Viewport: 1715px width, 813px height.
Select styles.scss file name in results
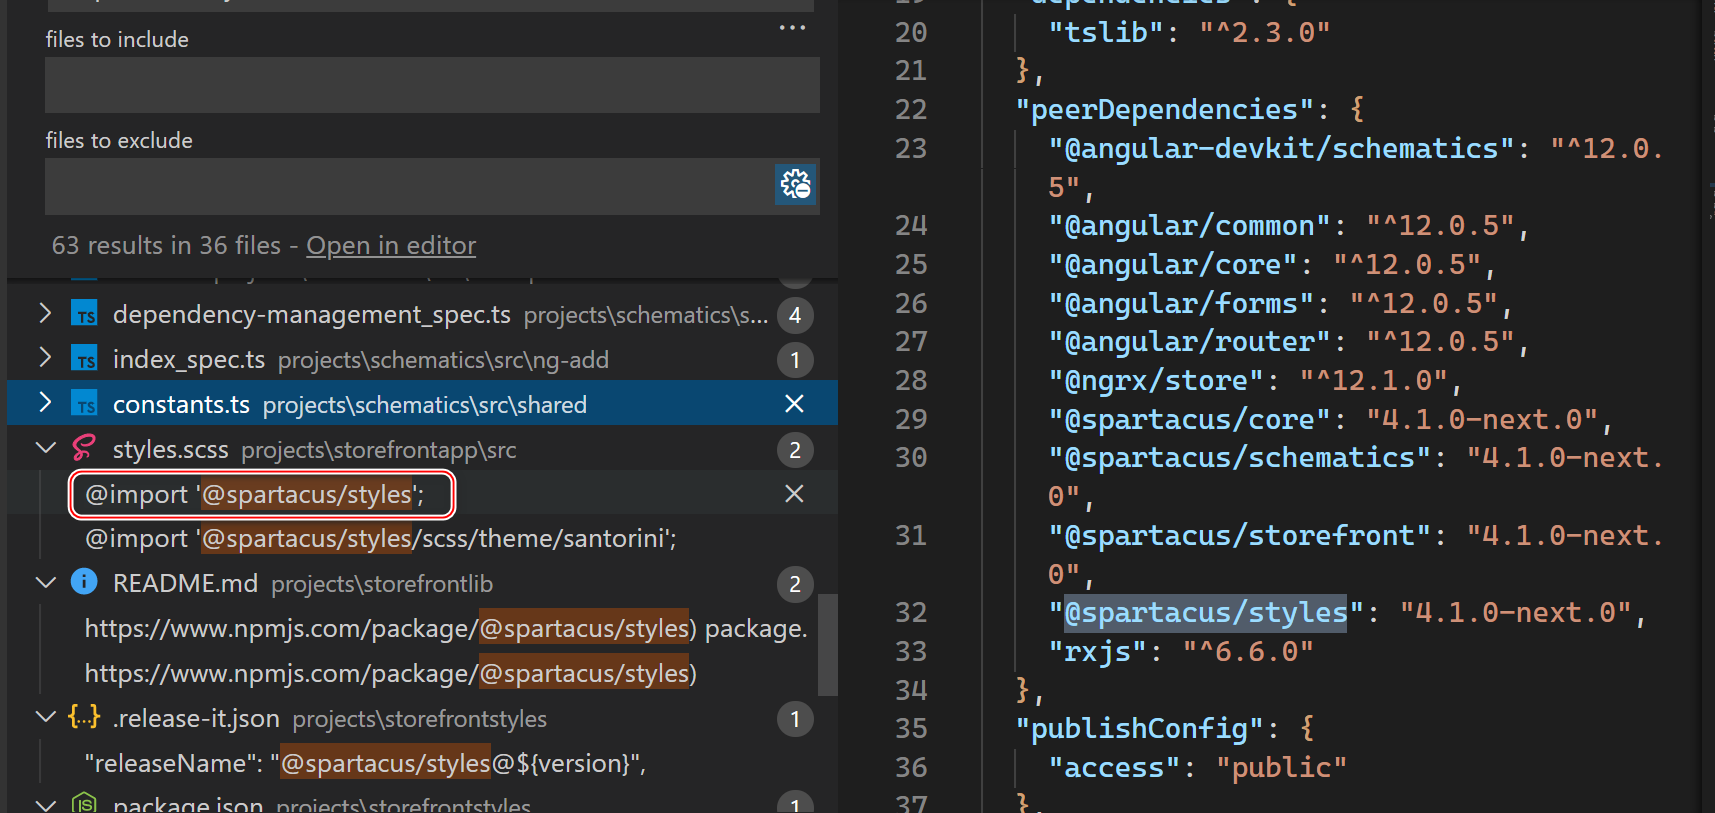click(x=171, y=450)
